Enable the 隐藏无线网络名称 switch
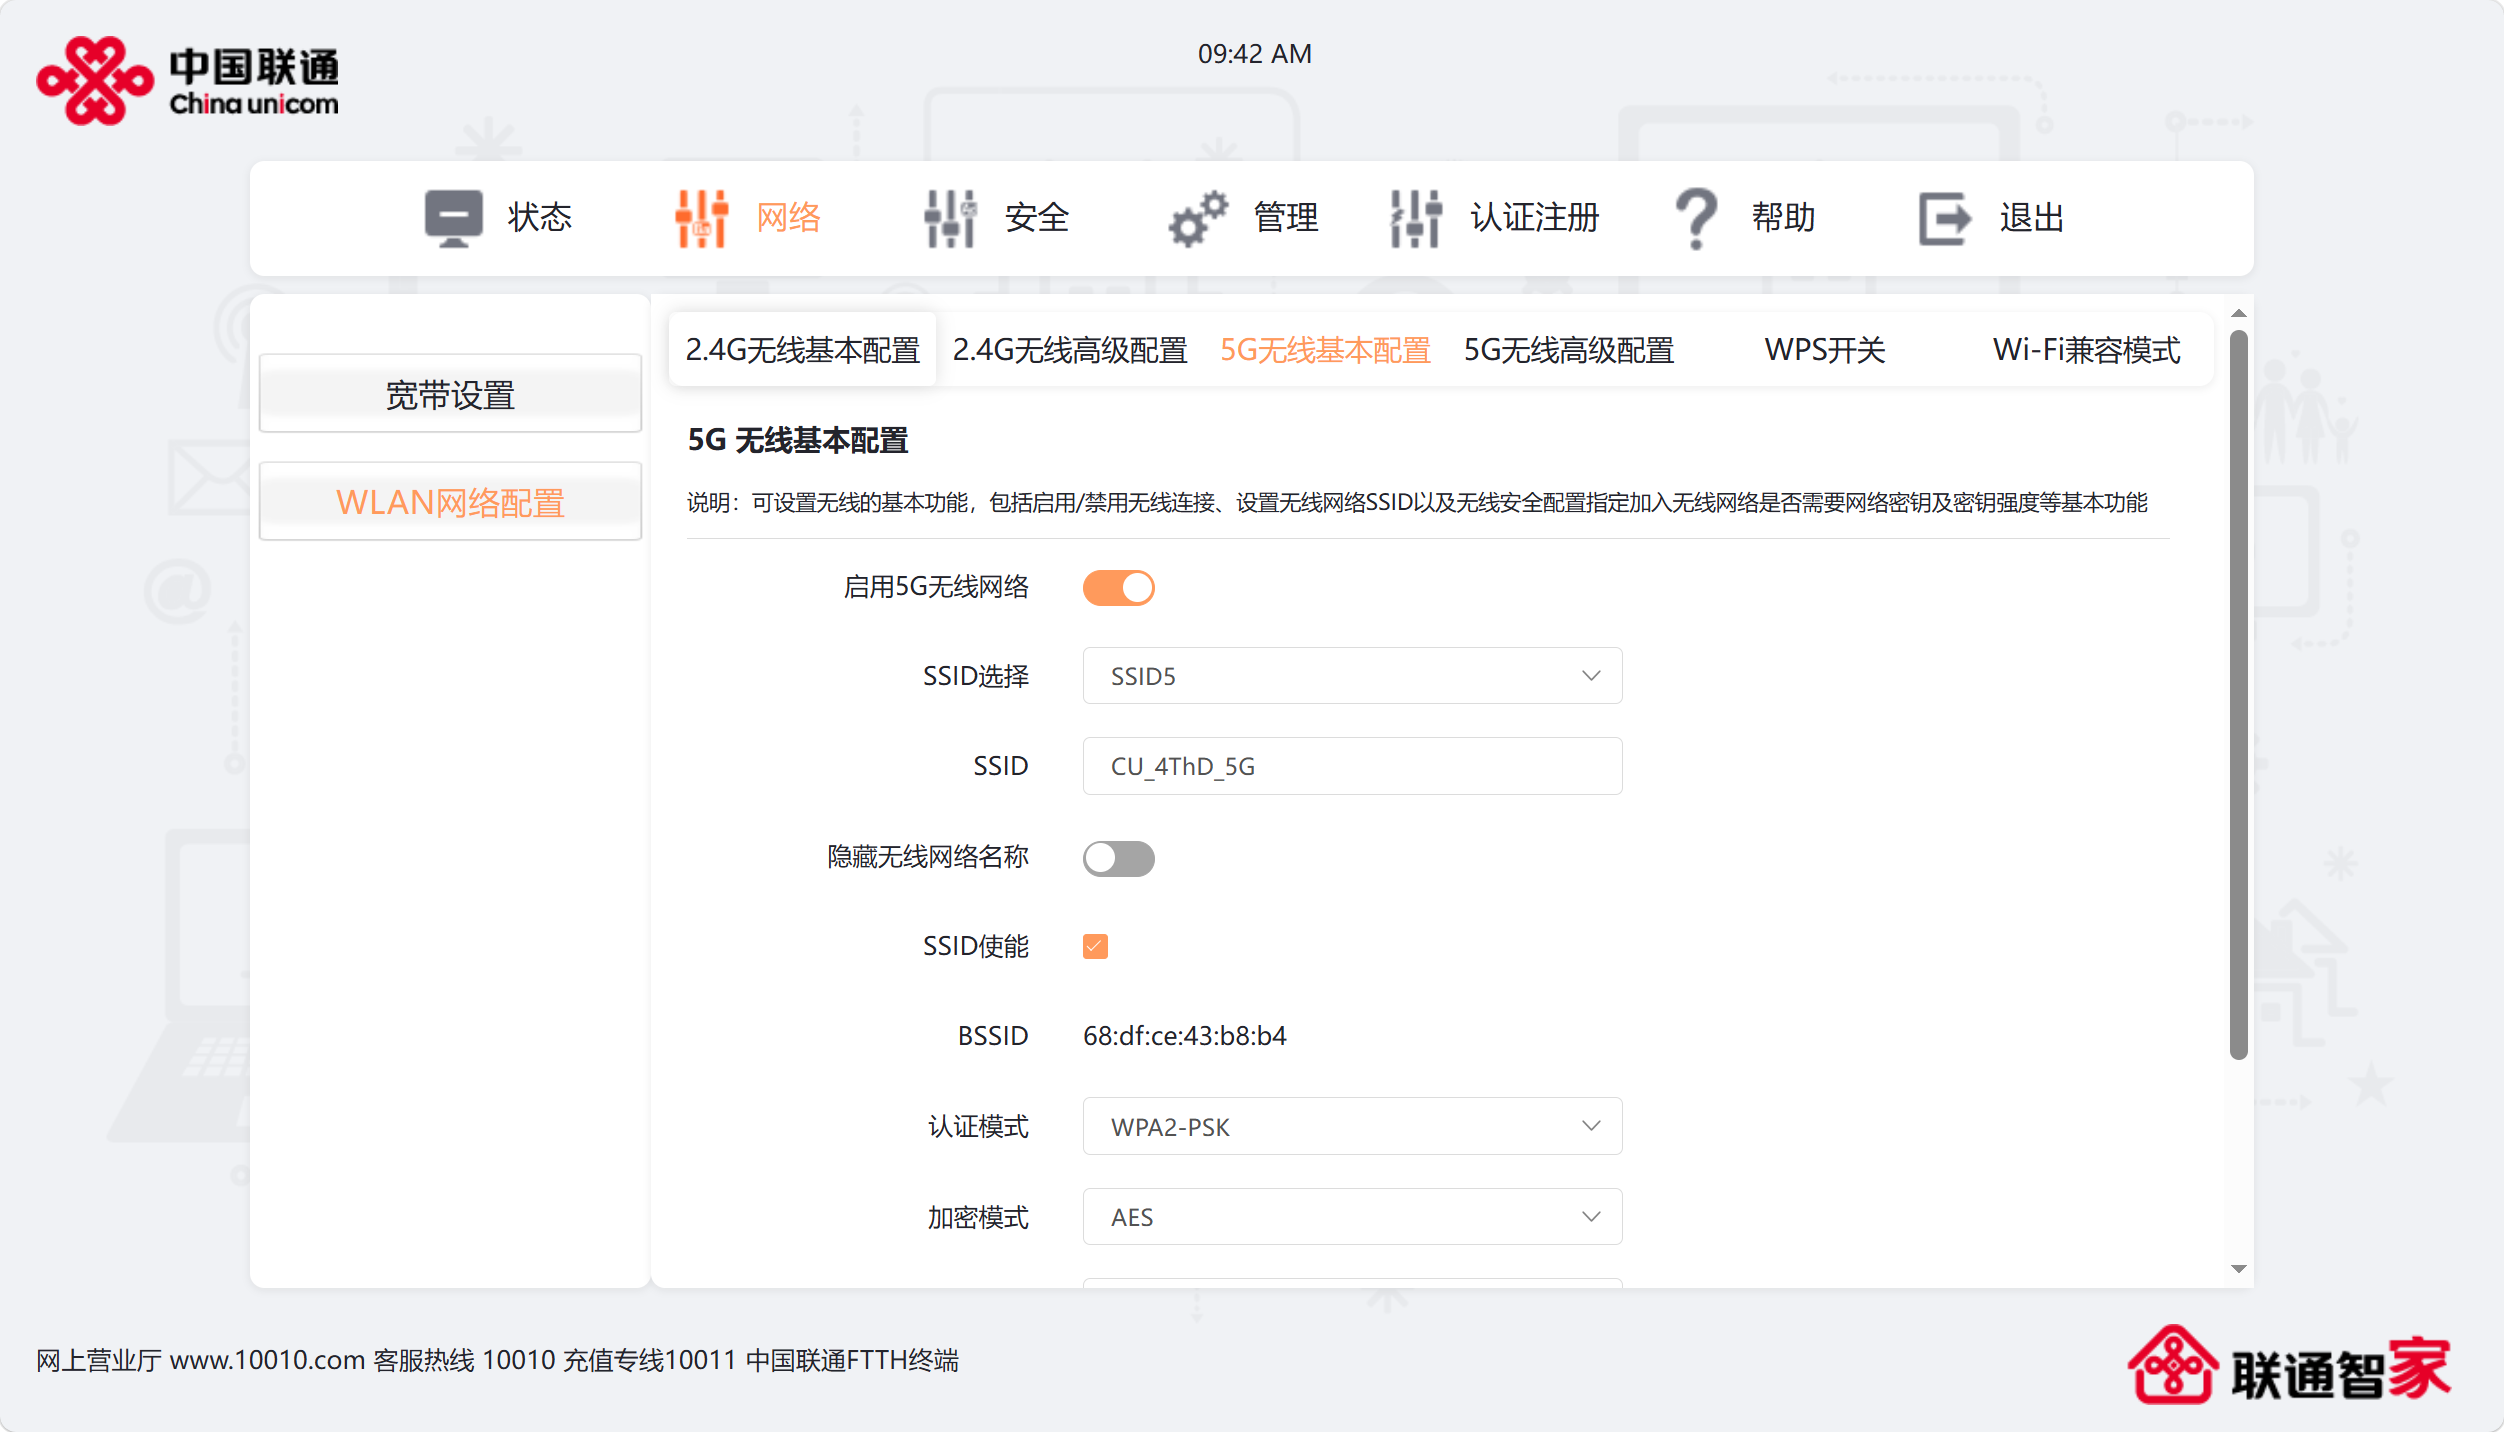 tap(1118, 858)
